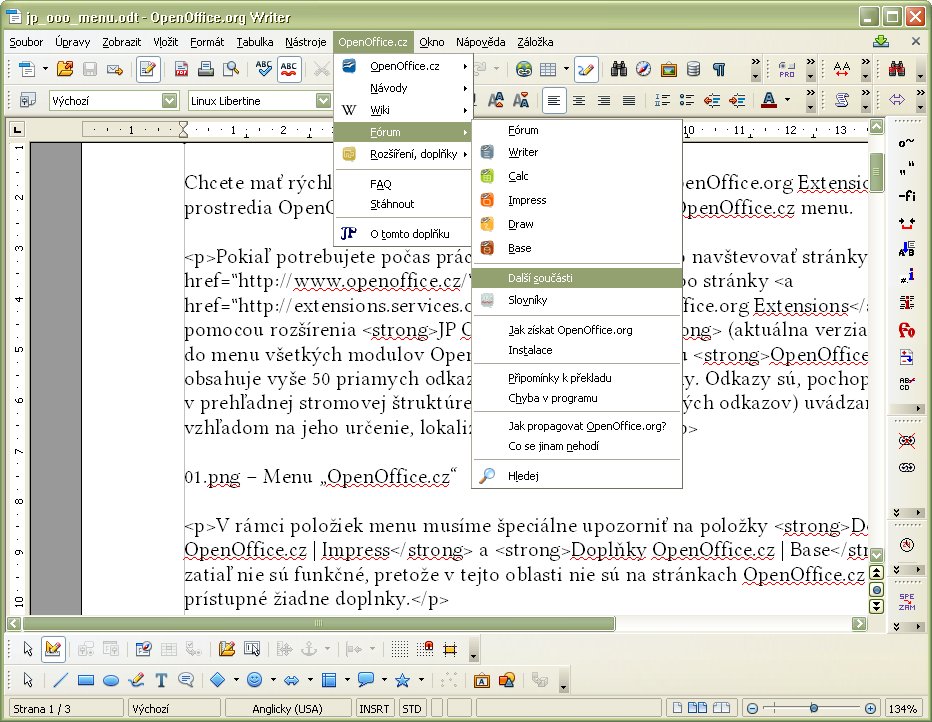Click Zoom In plus button
Viewport: 932px width, 722px height.
[x=870, y=709]
